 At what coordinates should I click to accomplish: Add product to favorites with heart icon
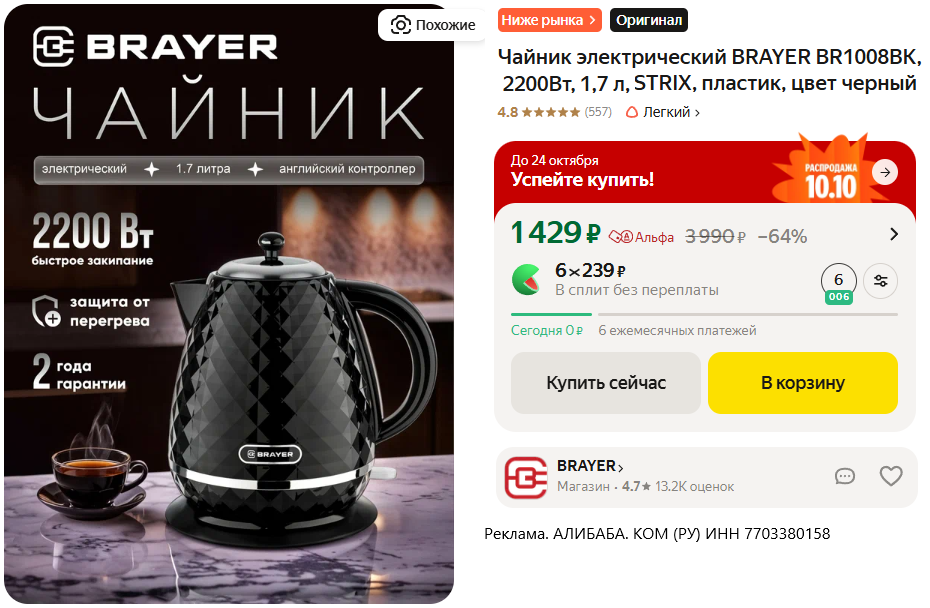(x=891, y=476)
